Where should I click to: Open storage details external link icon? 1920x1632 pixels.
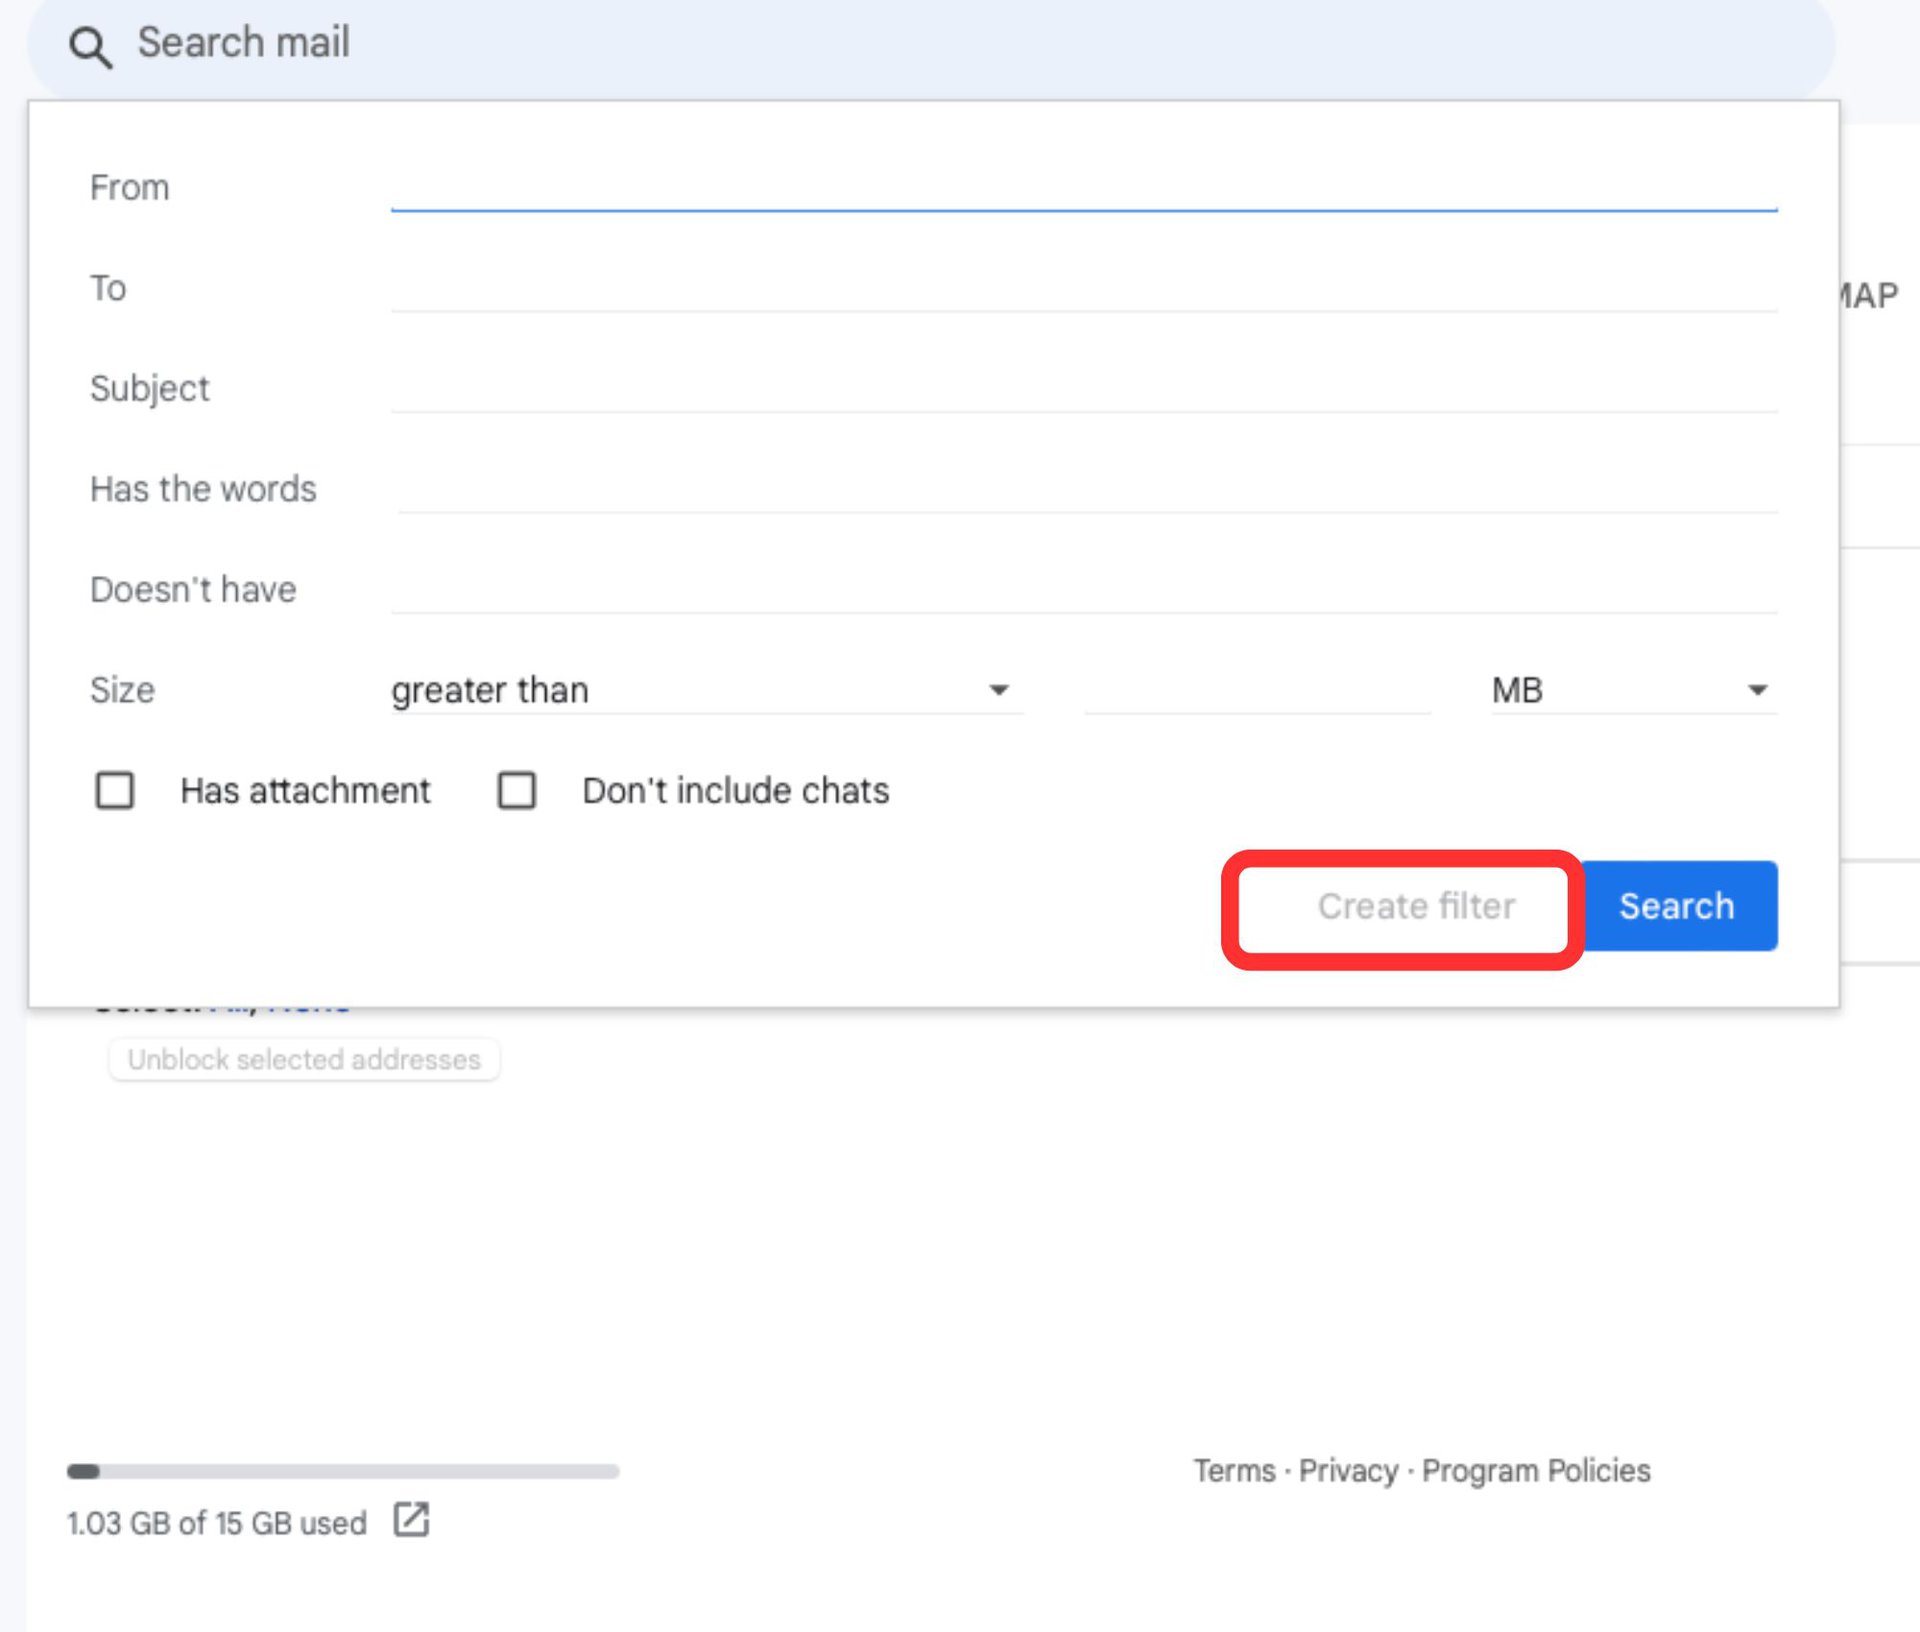(411, 1520)
